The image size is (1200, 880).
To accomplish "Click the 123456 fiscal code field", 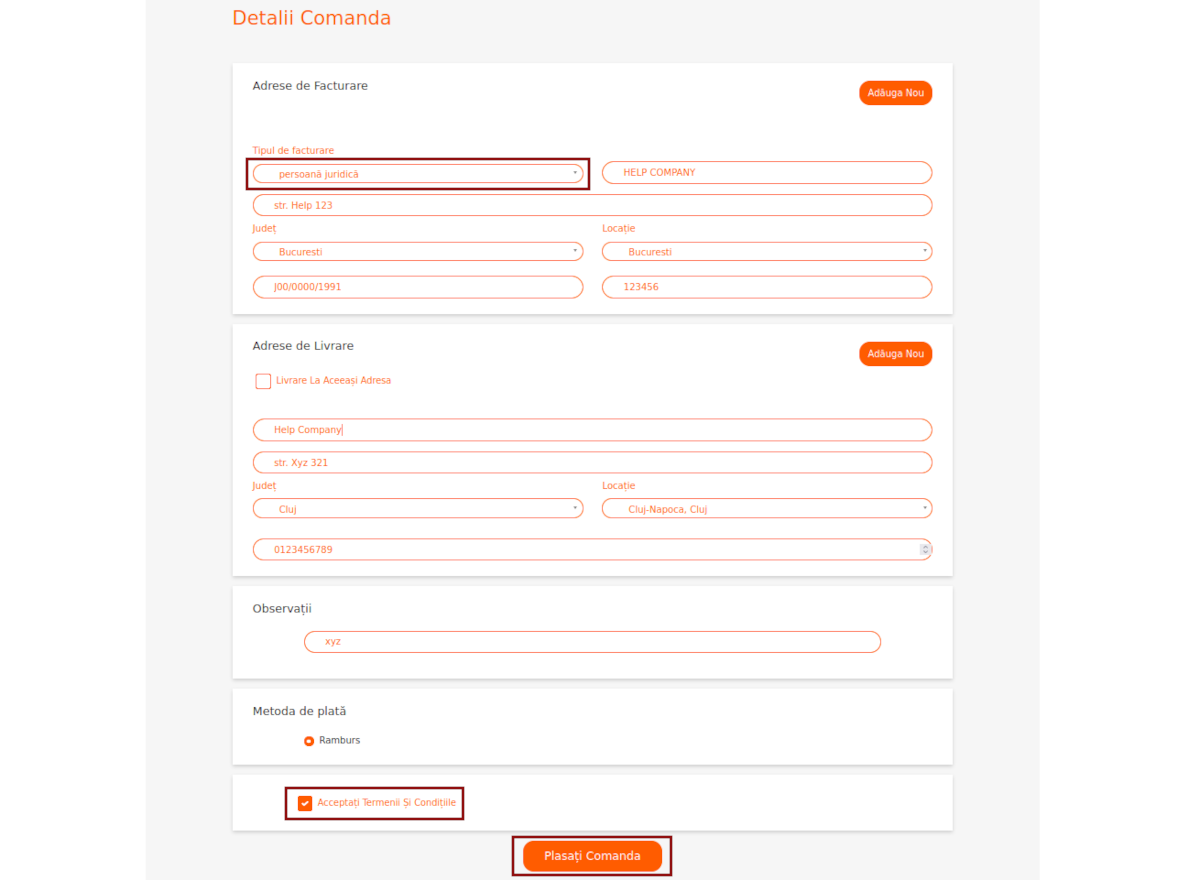I will pyautogui.click(x=767, y=287).
